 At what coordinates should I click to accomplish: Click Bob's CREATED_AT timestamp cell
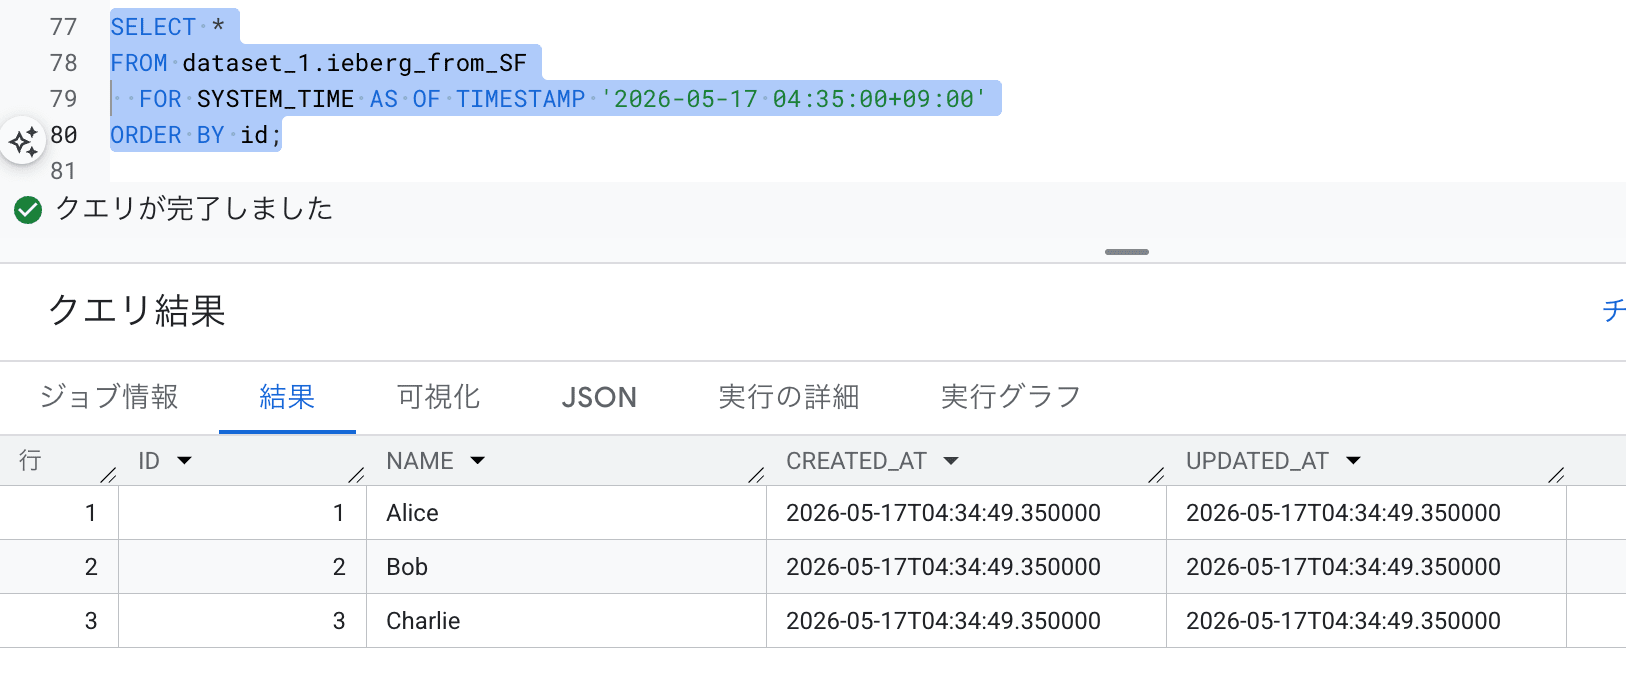(966, 567)
